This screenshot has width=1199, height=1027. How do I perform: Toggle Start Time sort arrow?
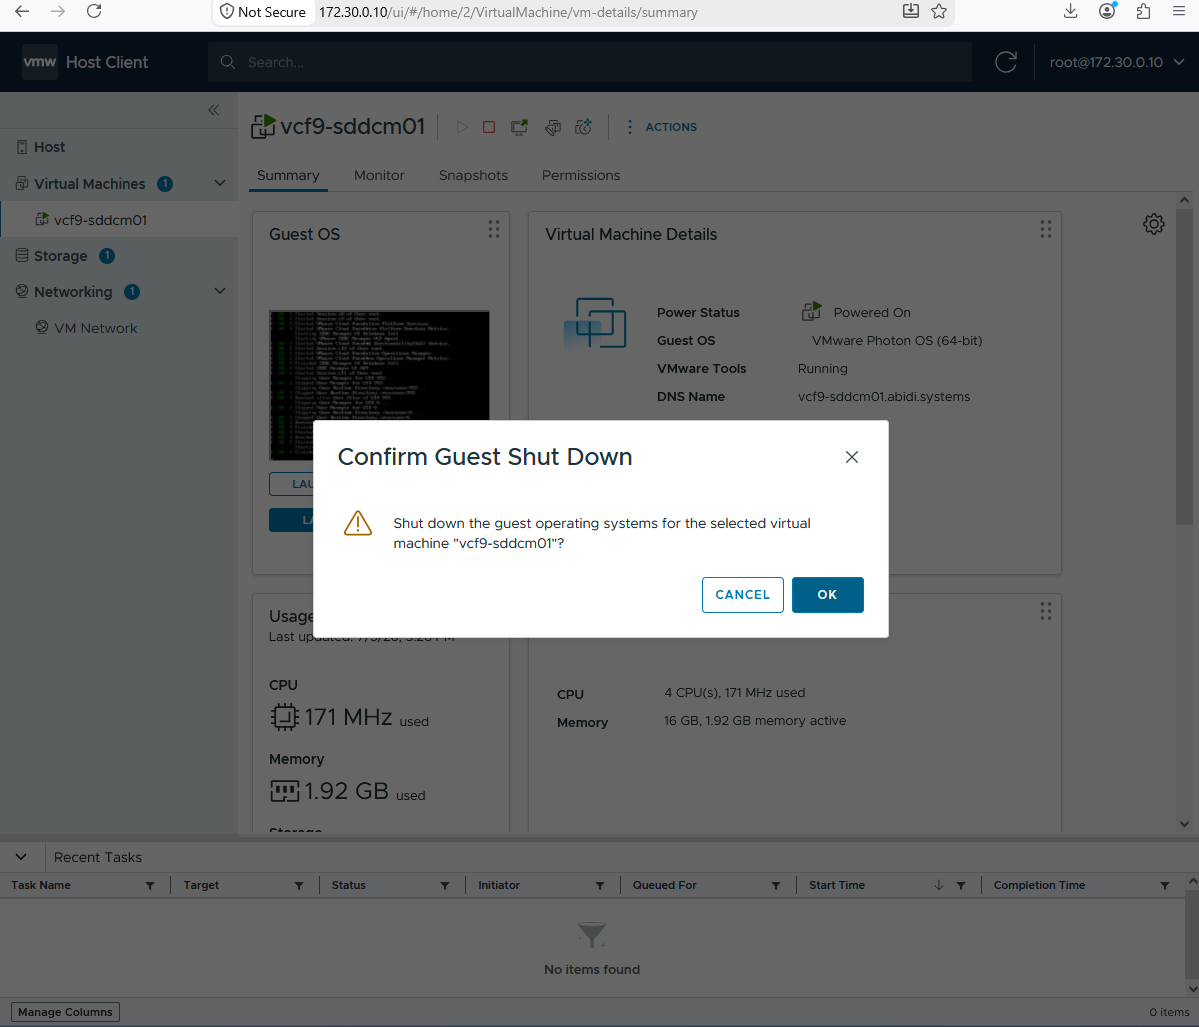pyautogui.click(x=939, y=886)
